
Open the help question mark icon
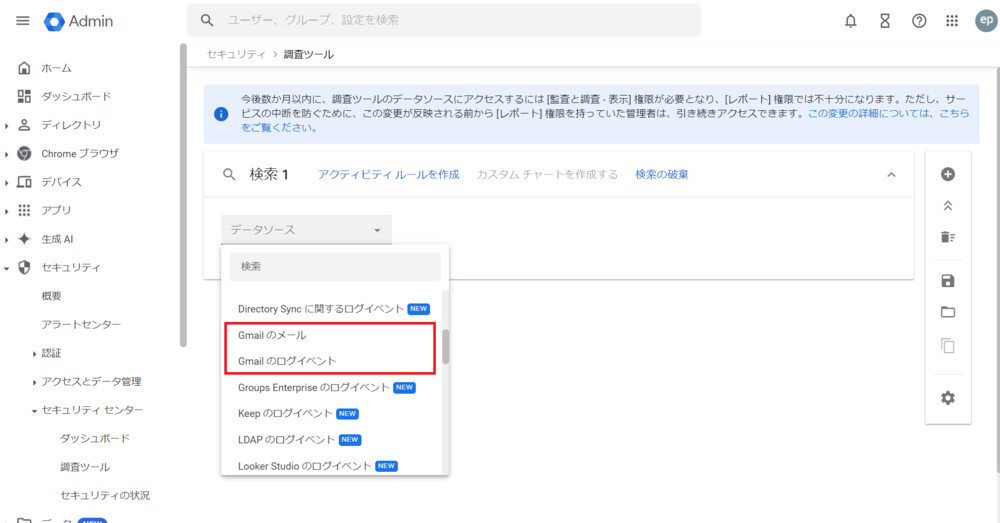[919, 21]
